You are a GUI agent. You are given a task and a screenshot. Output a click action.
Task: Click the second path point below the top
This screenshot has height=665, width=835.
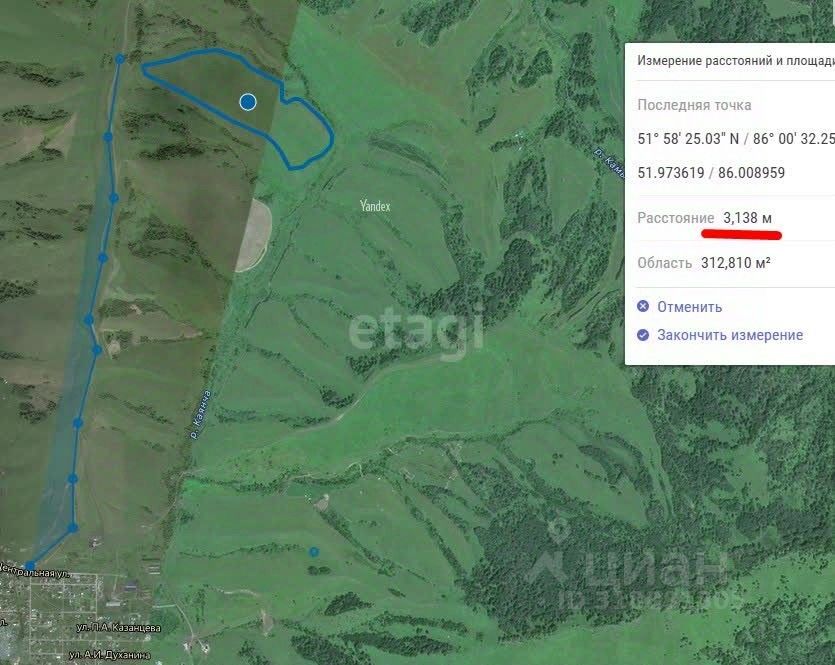point(108,137)
